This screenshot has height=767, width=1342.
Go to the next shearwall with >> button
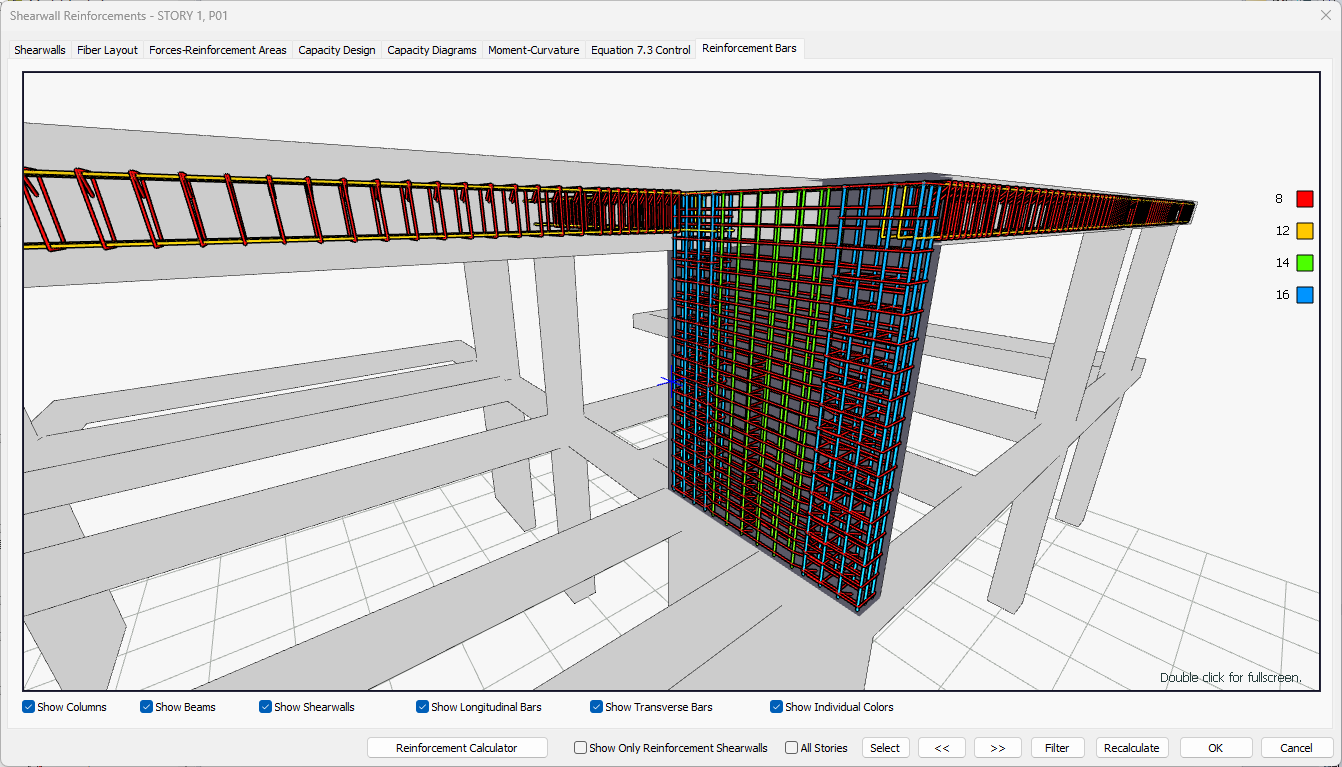[x=997, y=748]
